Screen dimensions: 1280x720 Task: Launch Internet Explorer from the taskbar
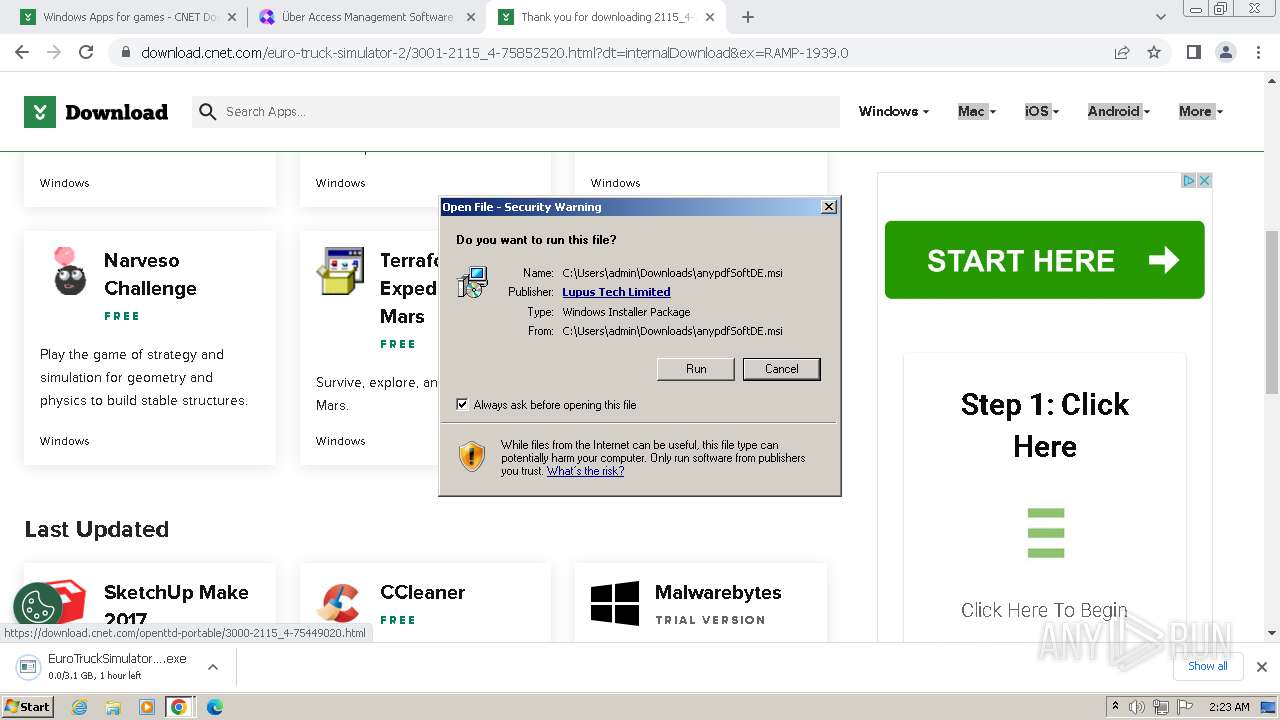click(x=80, y=707)
